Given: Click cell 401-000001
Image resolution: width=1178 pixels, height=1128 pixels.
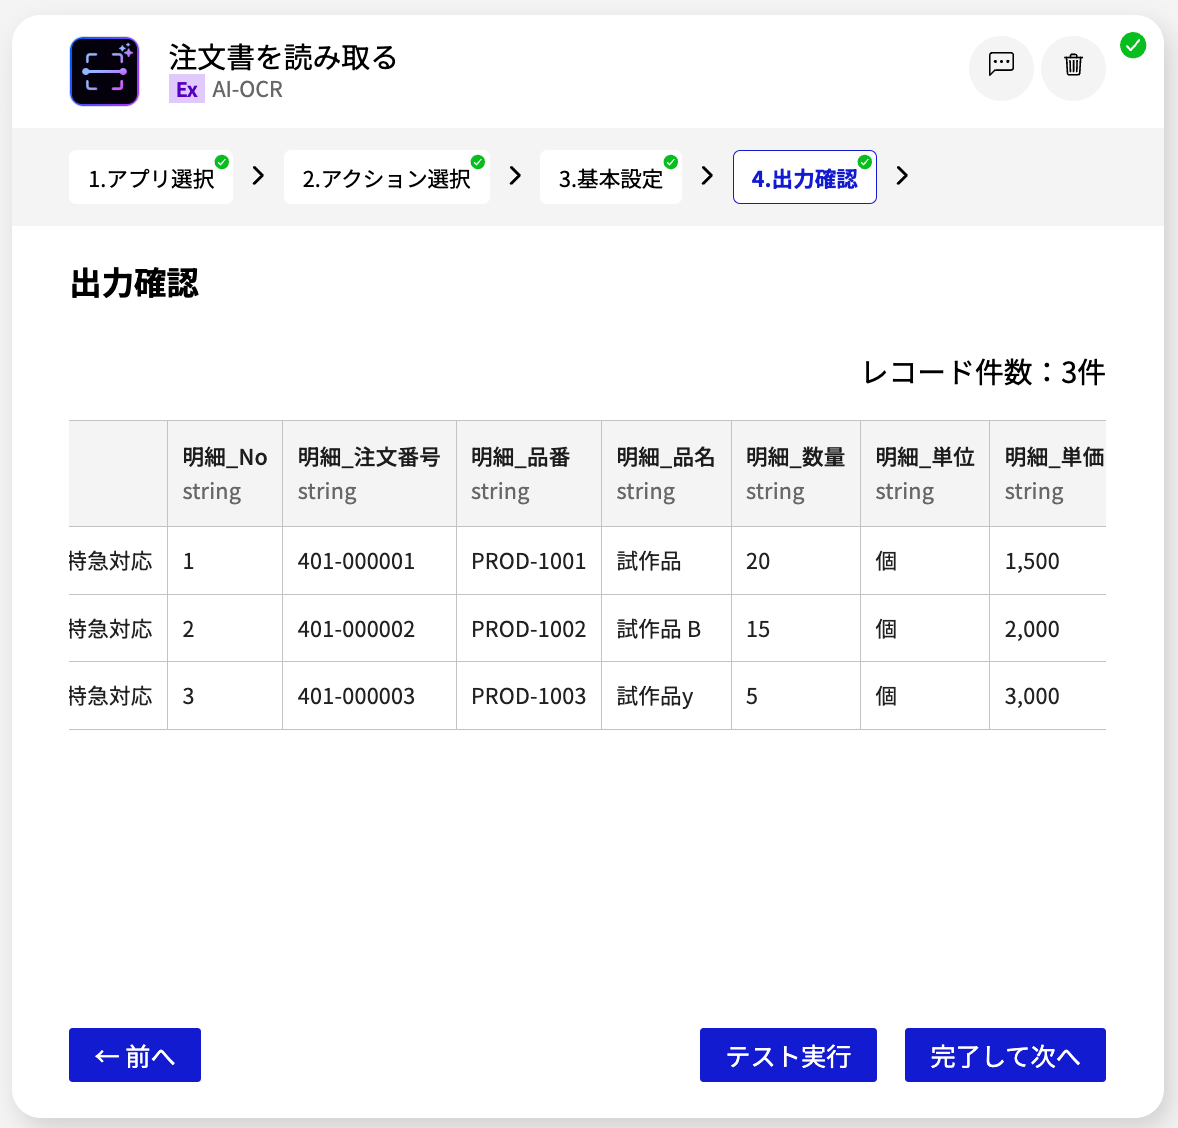Looking at the screenshot, I should pyautogui.click(x=369, y=561).
